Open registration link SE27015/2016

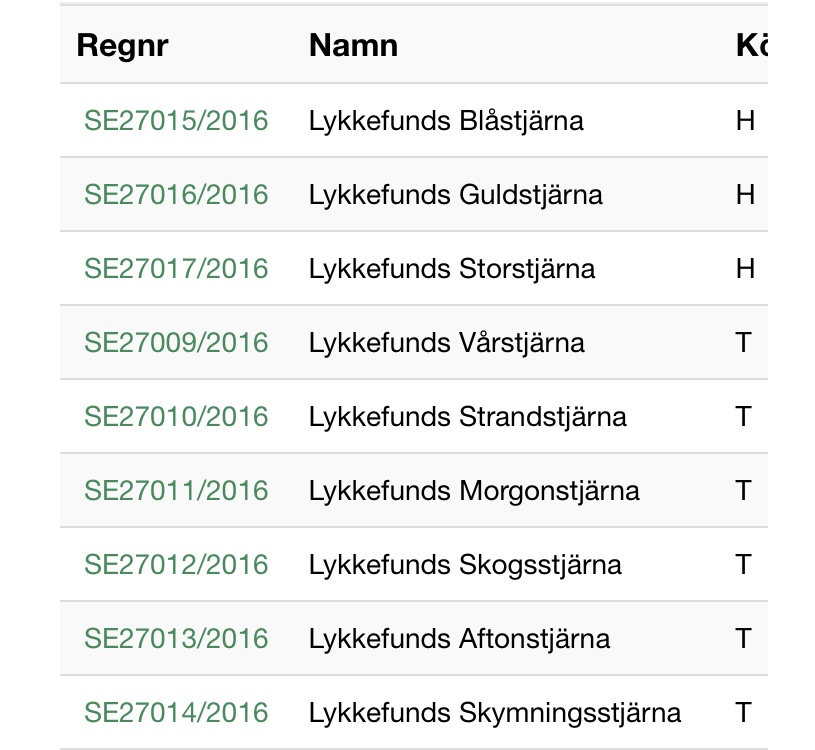pos(176,121)
